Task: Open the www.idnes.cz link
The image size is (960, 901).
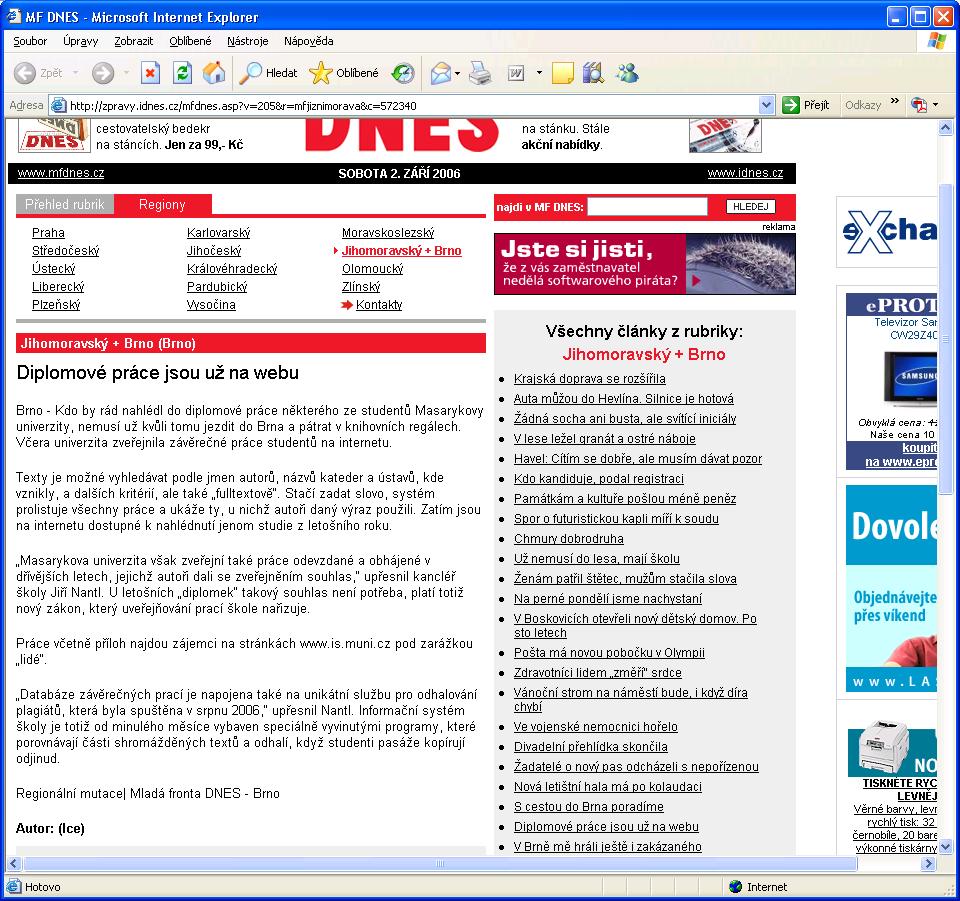Action: [745, 173]
